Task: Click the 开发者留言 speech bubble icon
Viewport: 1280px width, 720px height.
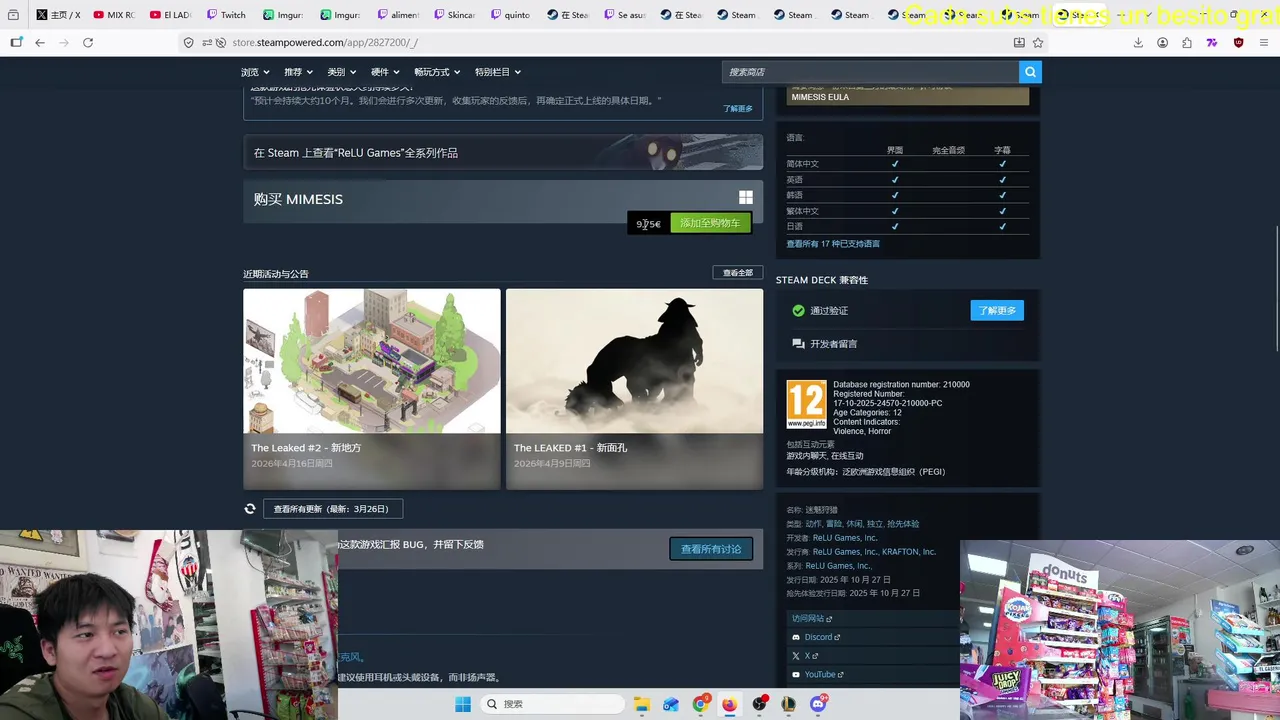Action: (x=798, y=344)
